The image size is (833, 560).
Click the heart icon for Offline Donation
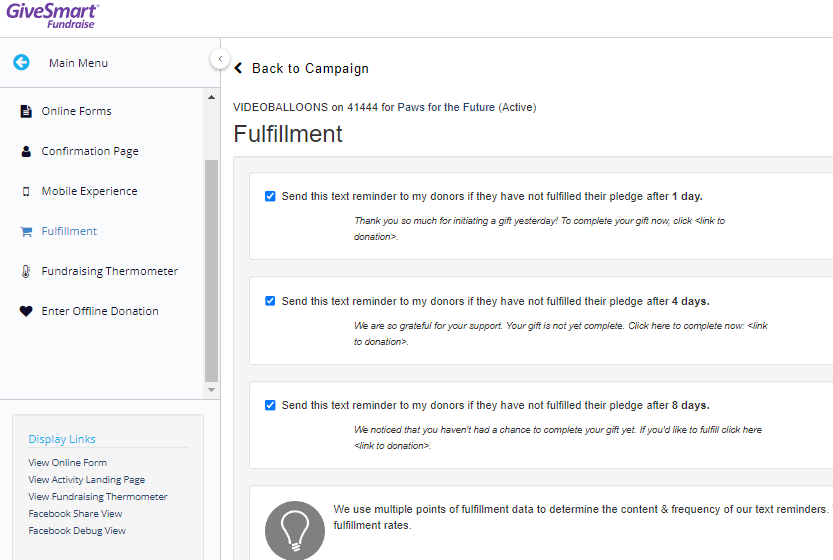click(x=26, y=311)
